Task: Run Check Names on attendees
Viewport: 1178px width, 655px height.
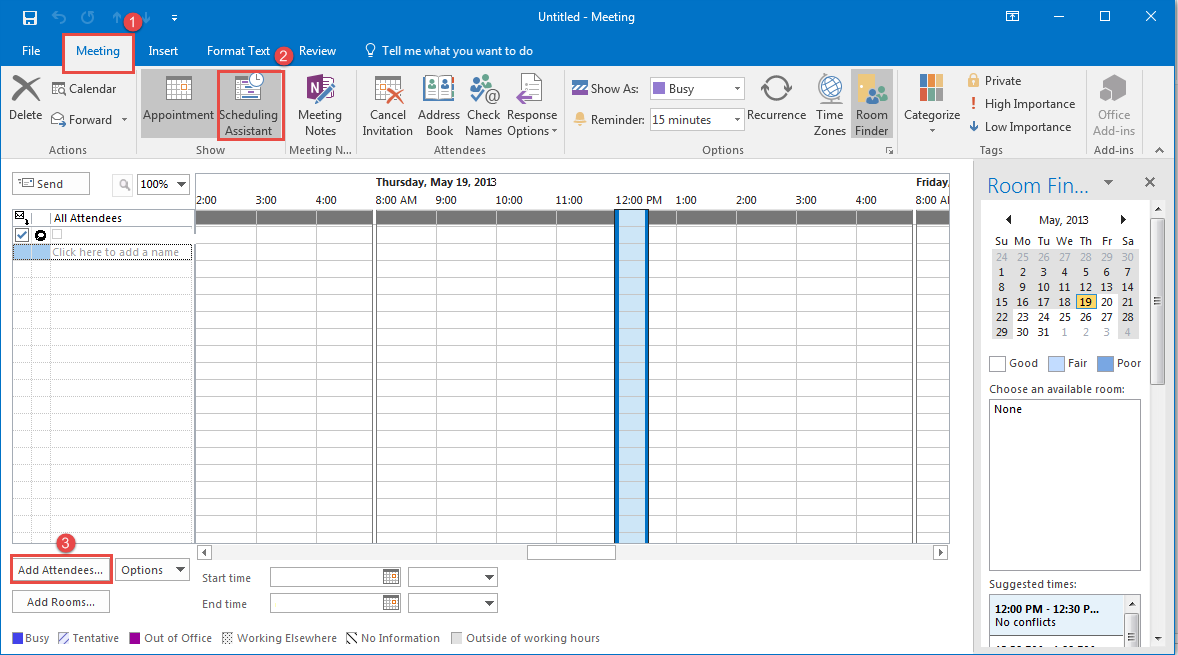Action: 483,104
